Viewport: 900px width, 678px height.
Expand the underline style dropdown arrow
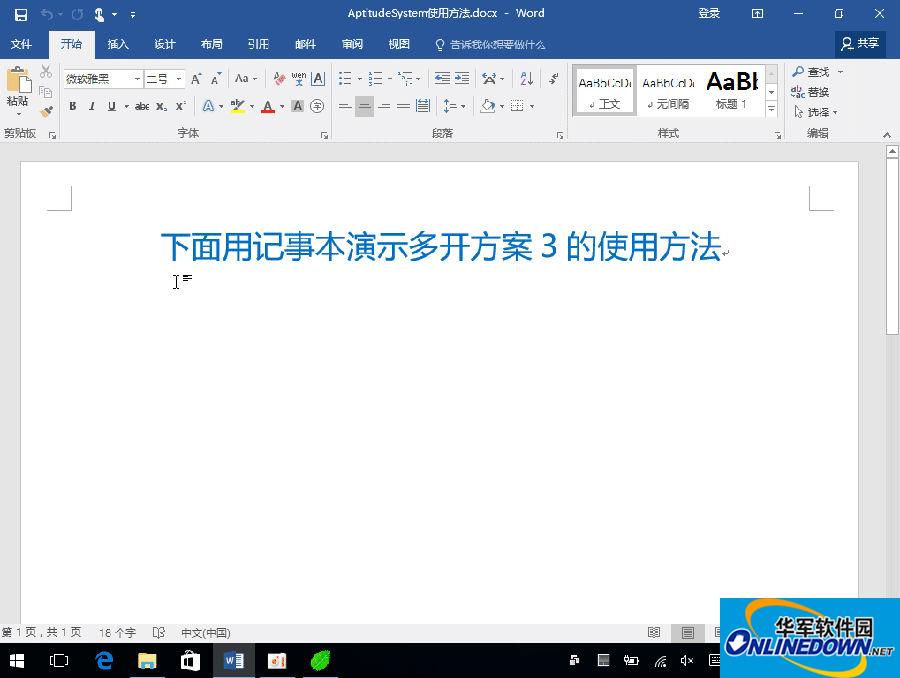tap(126, 106)
